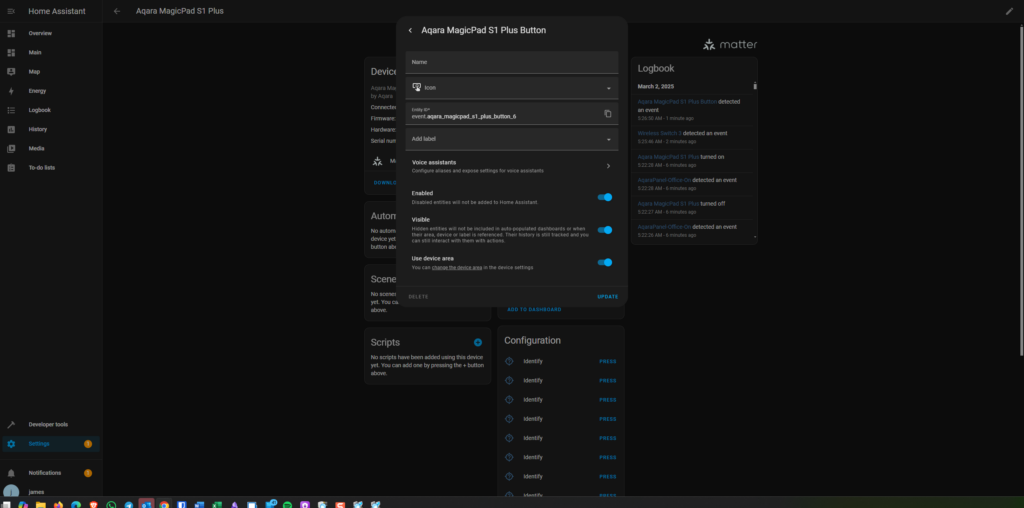This screenshot has width=1024, height=508.
Task: Select To-do lists in the sidebar
Action: [x=41, y=167]
